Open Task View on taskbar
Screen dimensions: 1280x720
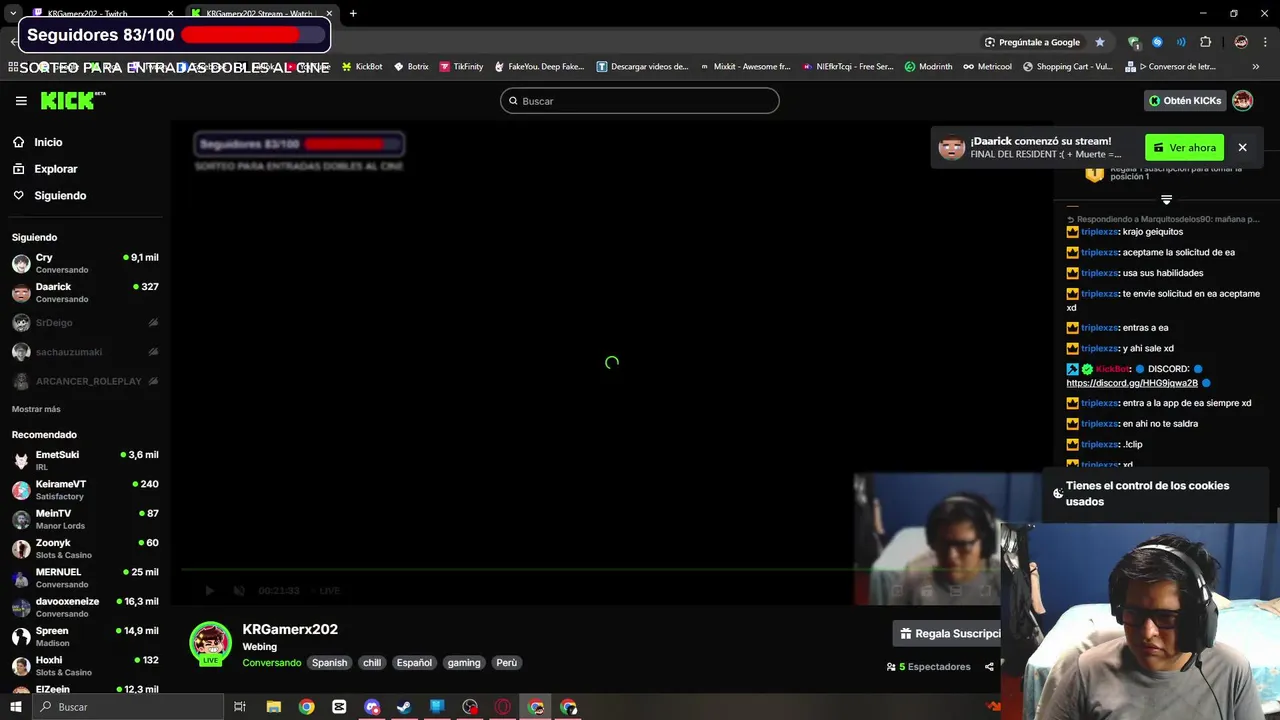pos(240,707)
